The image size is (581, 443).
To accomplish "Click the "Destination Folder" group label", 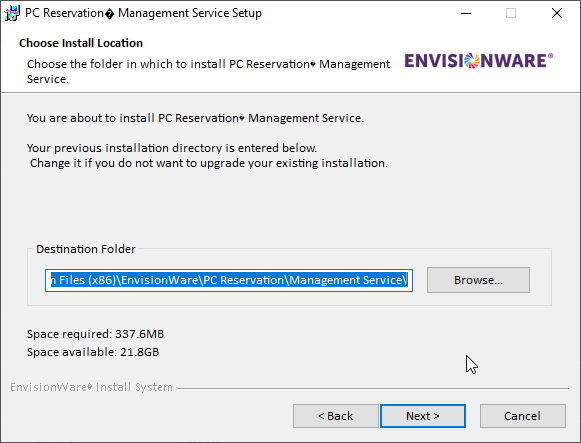I will (86, 249).
